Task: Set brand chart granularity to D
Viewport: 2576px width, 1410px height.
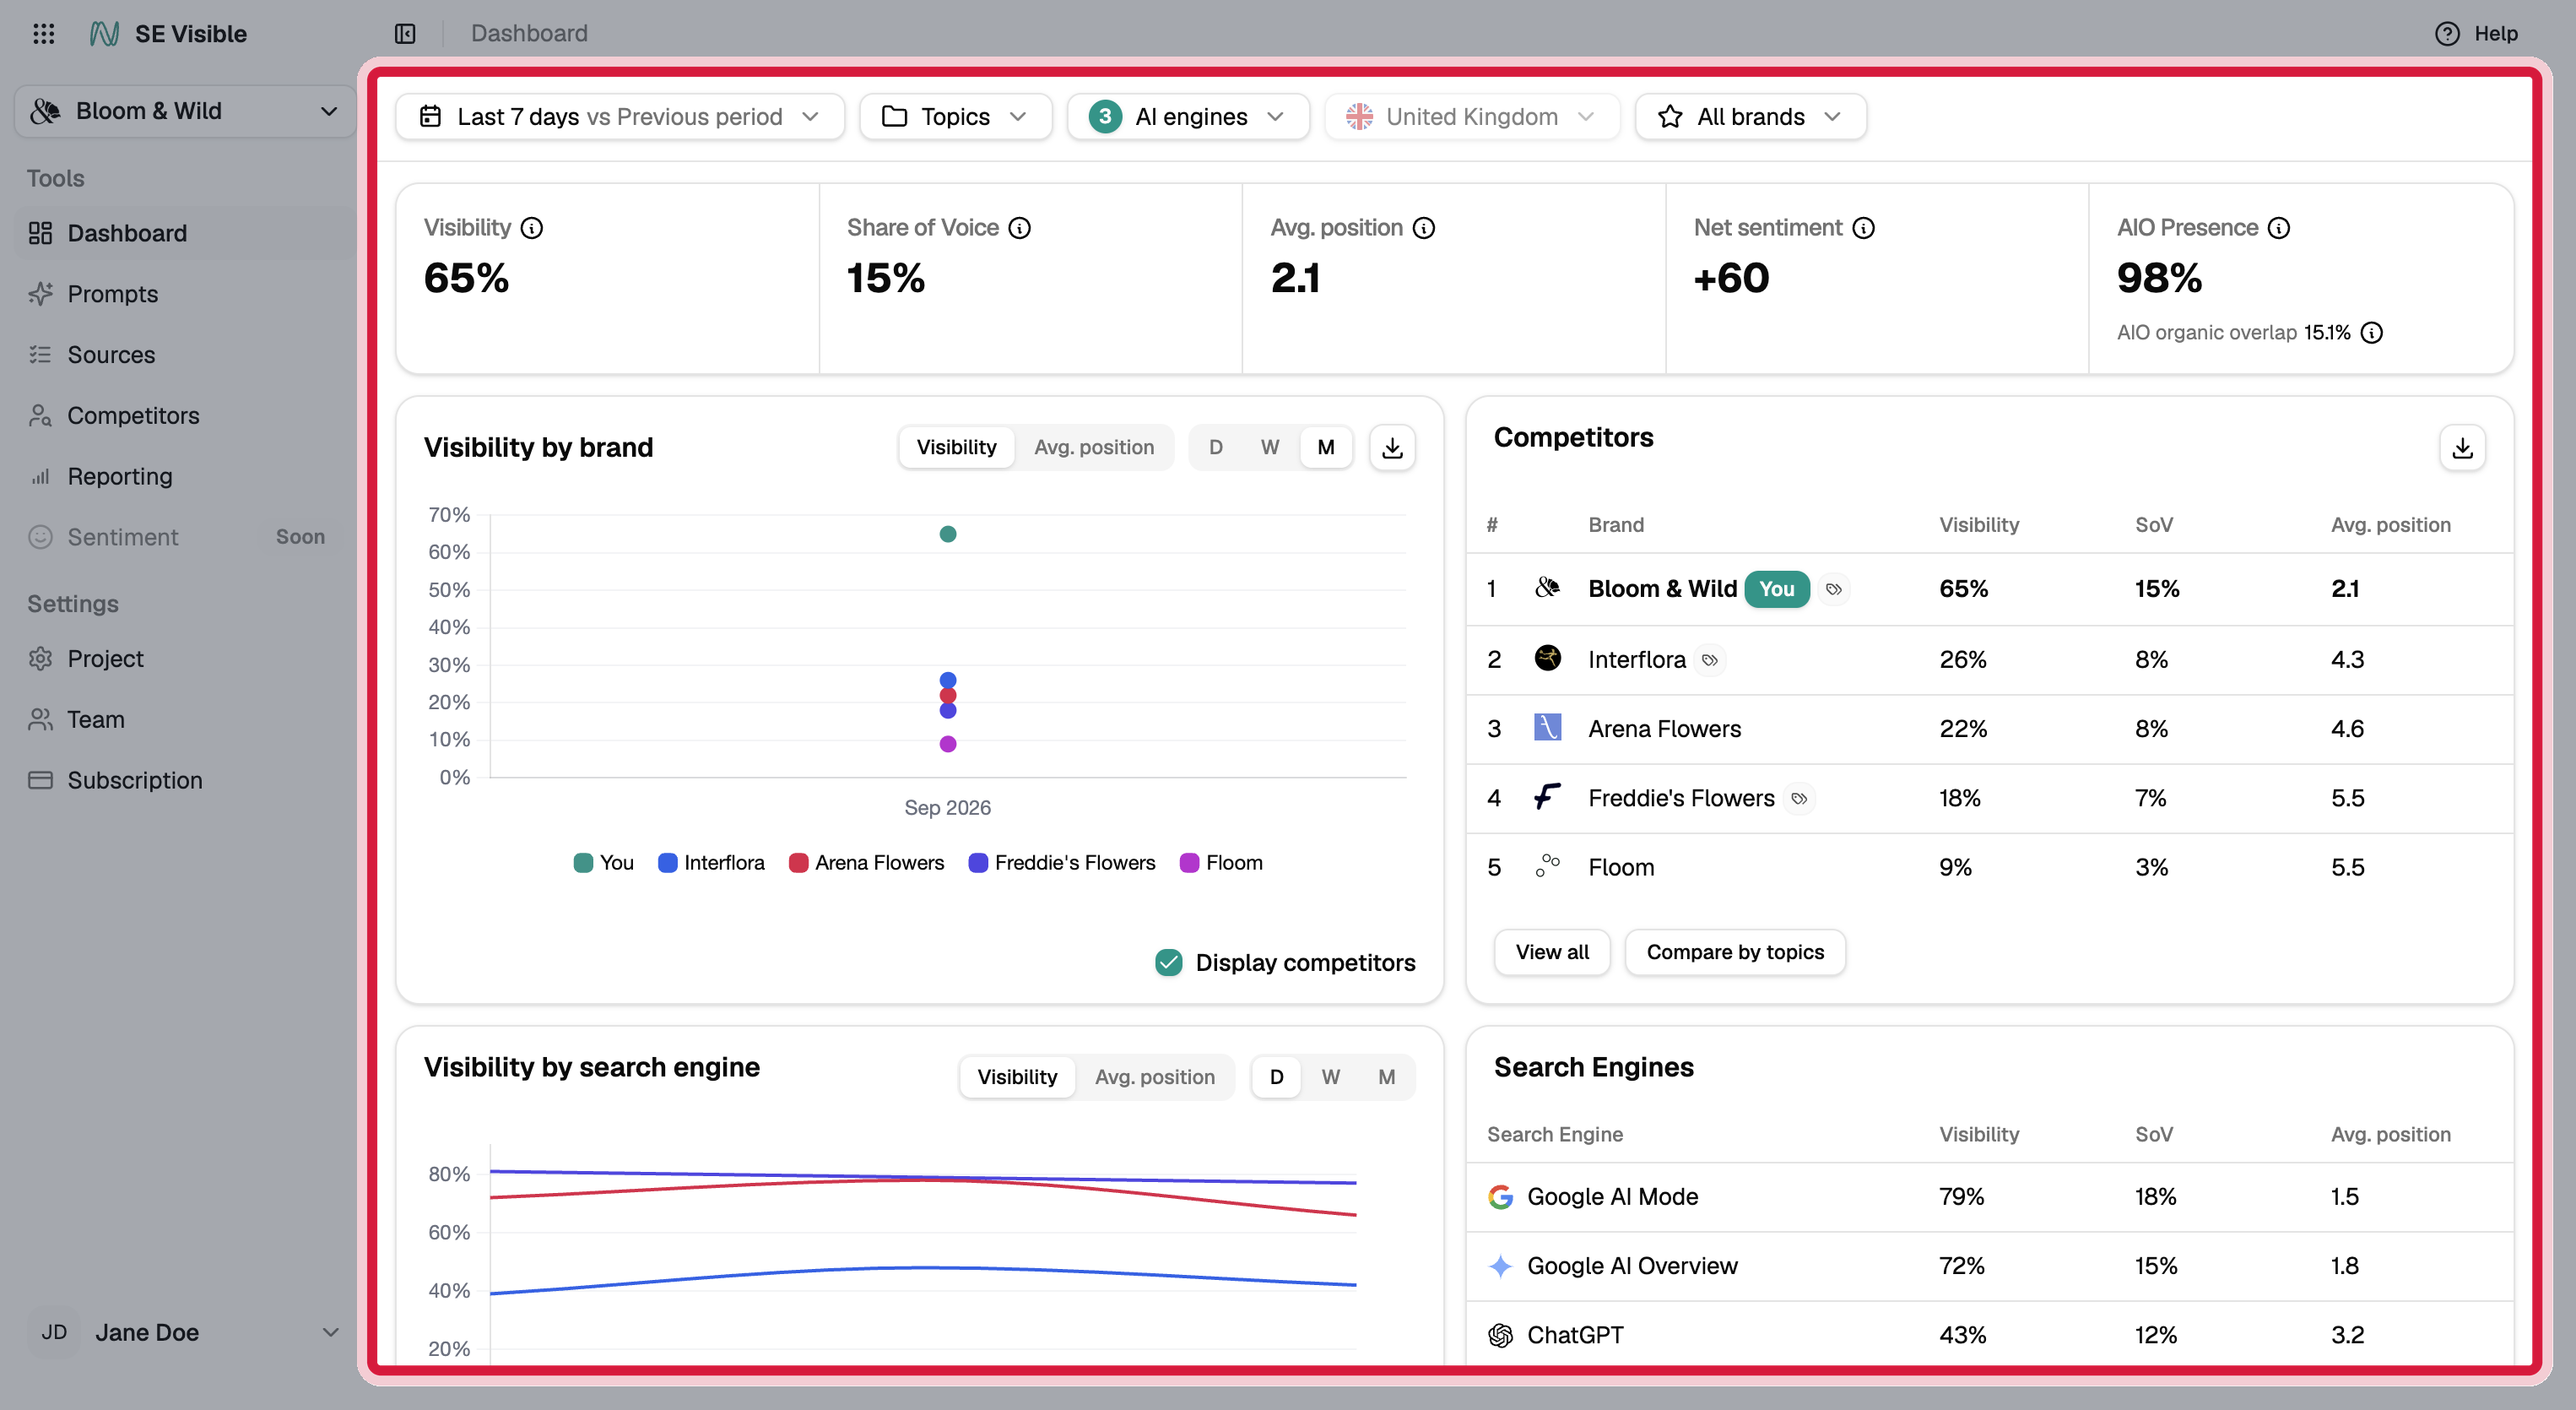Action: click(1215, 448)
